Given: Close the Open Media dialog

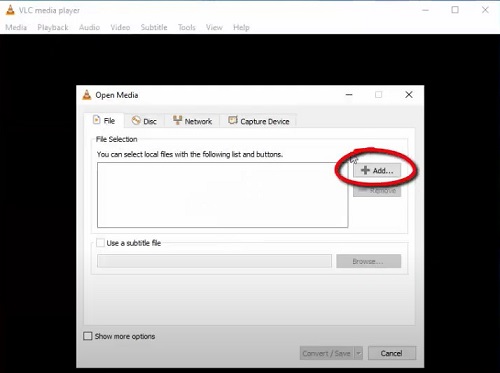Looking at the screenshot, I should 409,95.
